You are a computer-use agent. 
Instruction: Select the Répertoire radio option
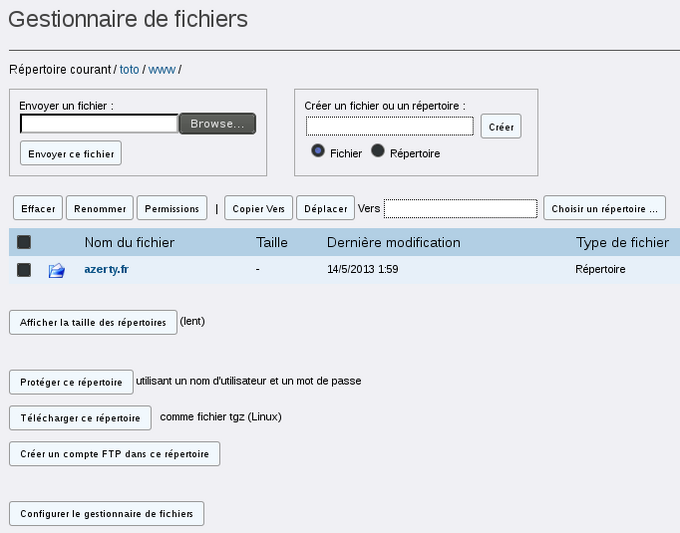pyautogui.click(x=378, y=151)
